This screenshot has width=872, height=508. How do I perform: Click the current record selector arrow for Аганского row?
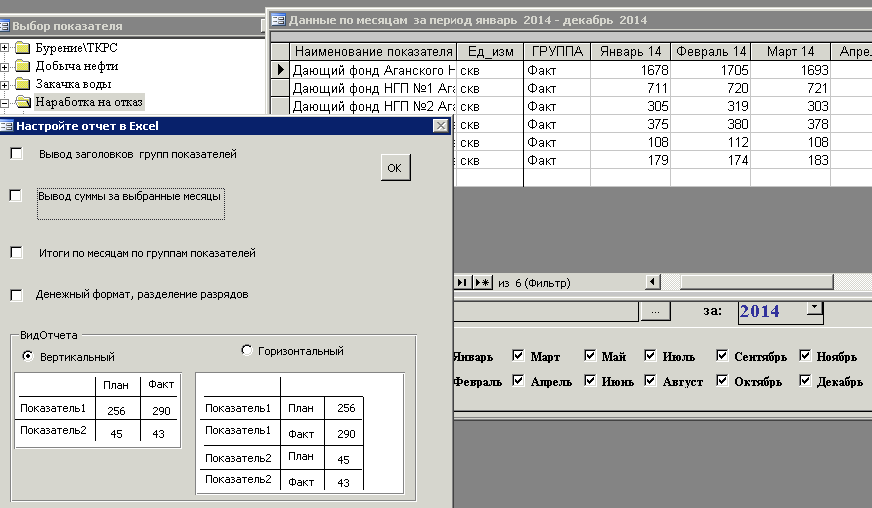click(280, 70)
